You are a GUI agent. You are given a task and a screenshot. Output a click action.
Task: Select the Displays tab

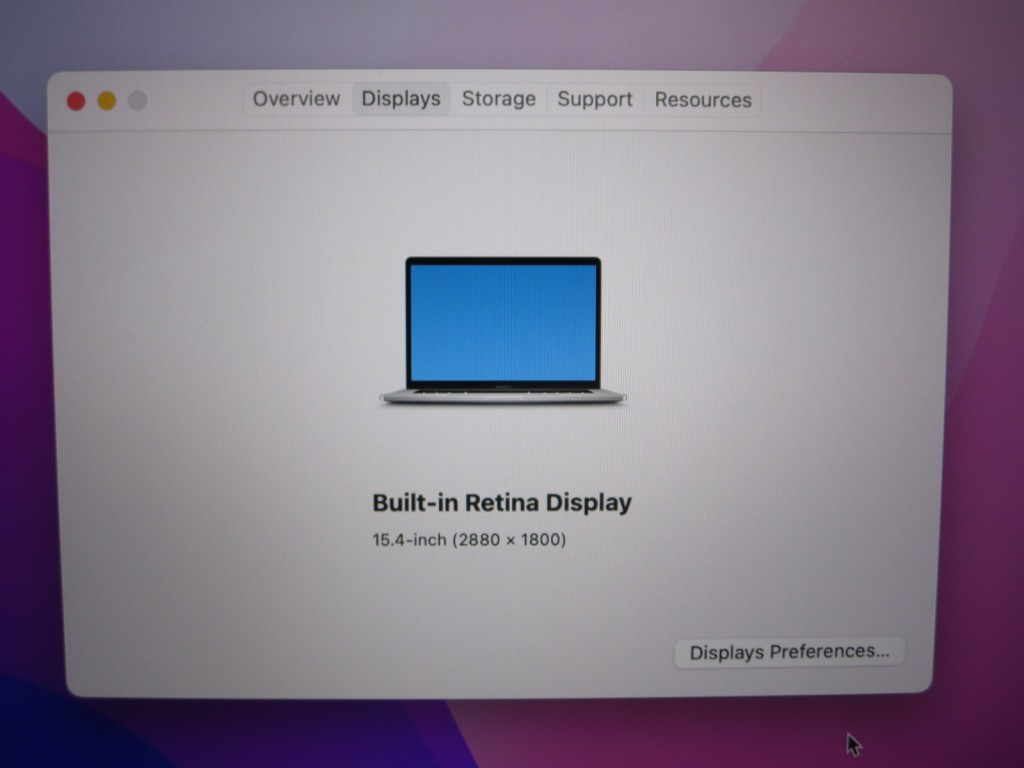click(x=401, y=99)
